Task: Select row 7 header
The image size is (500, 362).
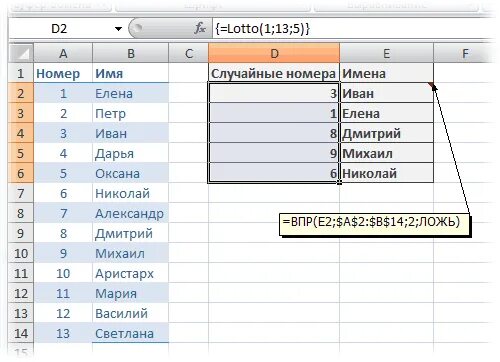Action: point(21,193)
